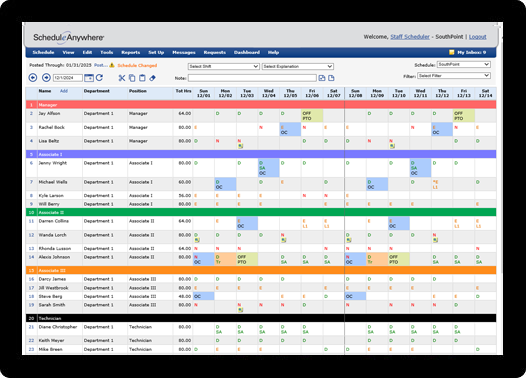Viewport: 526px width, 378px height.
Task: Open the Messages menu
Action: [184, 52]
